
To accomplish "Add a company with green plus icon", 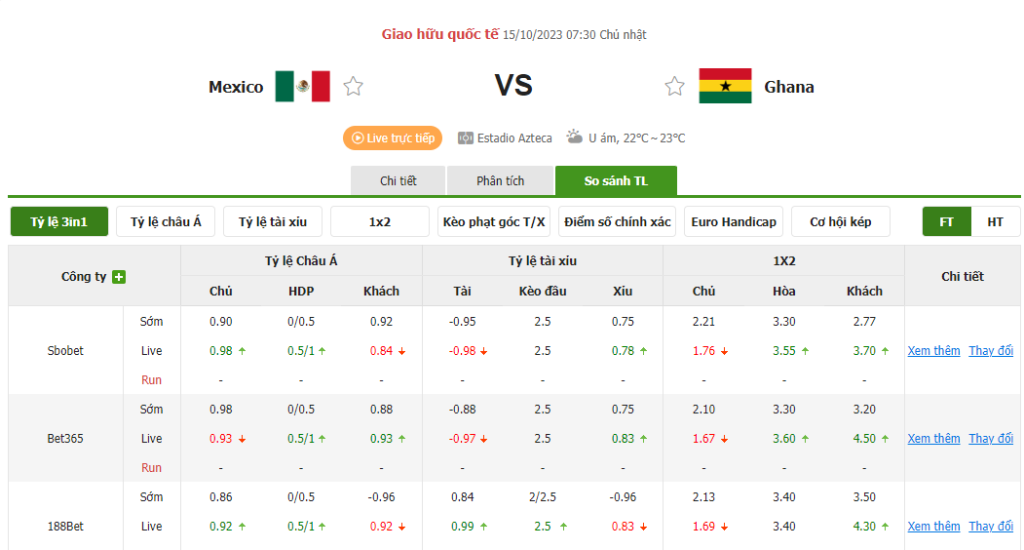I will 119,277.
